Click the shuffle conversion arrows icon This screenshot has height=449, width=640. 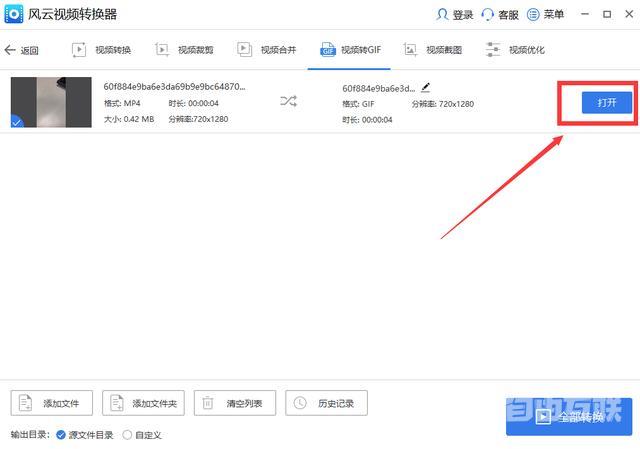289,101
